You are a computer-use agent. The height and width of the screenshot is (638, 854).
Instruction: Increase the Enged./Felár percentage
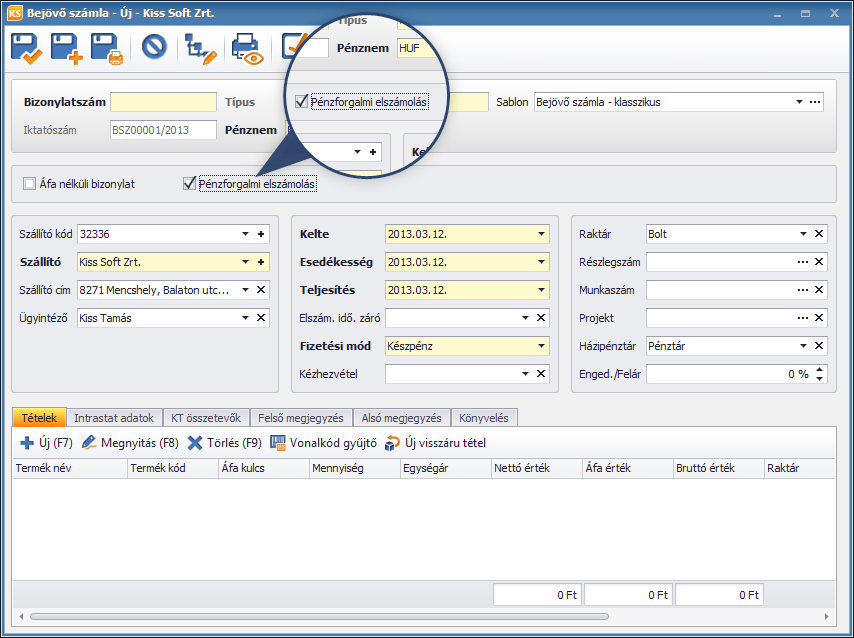tap(820, 370)
